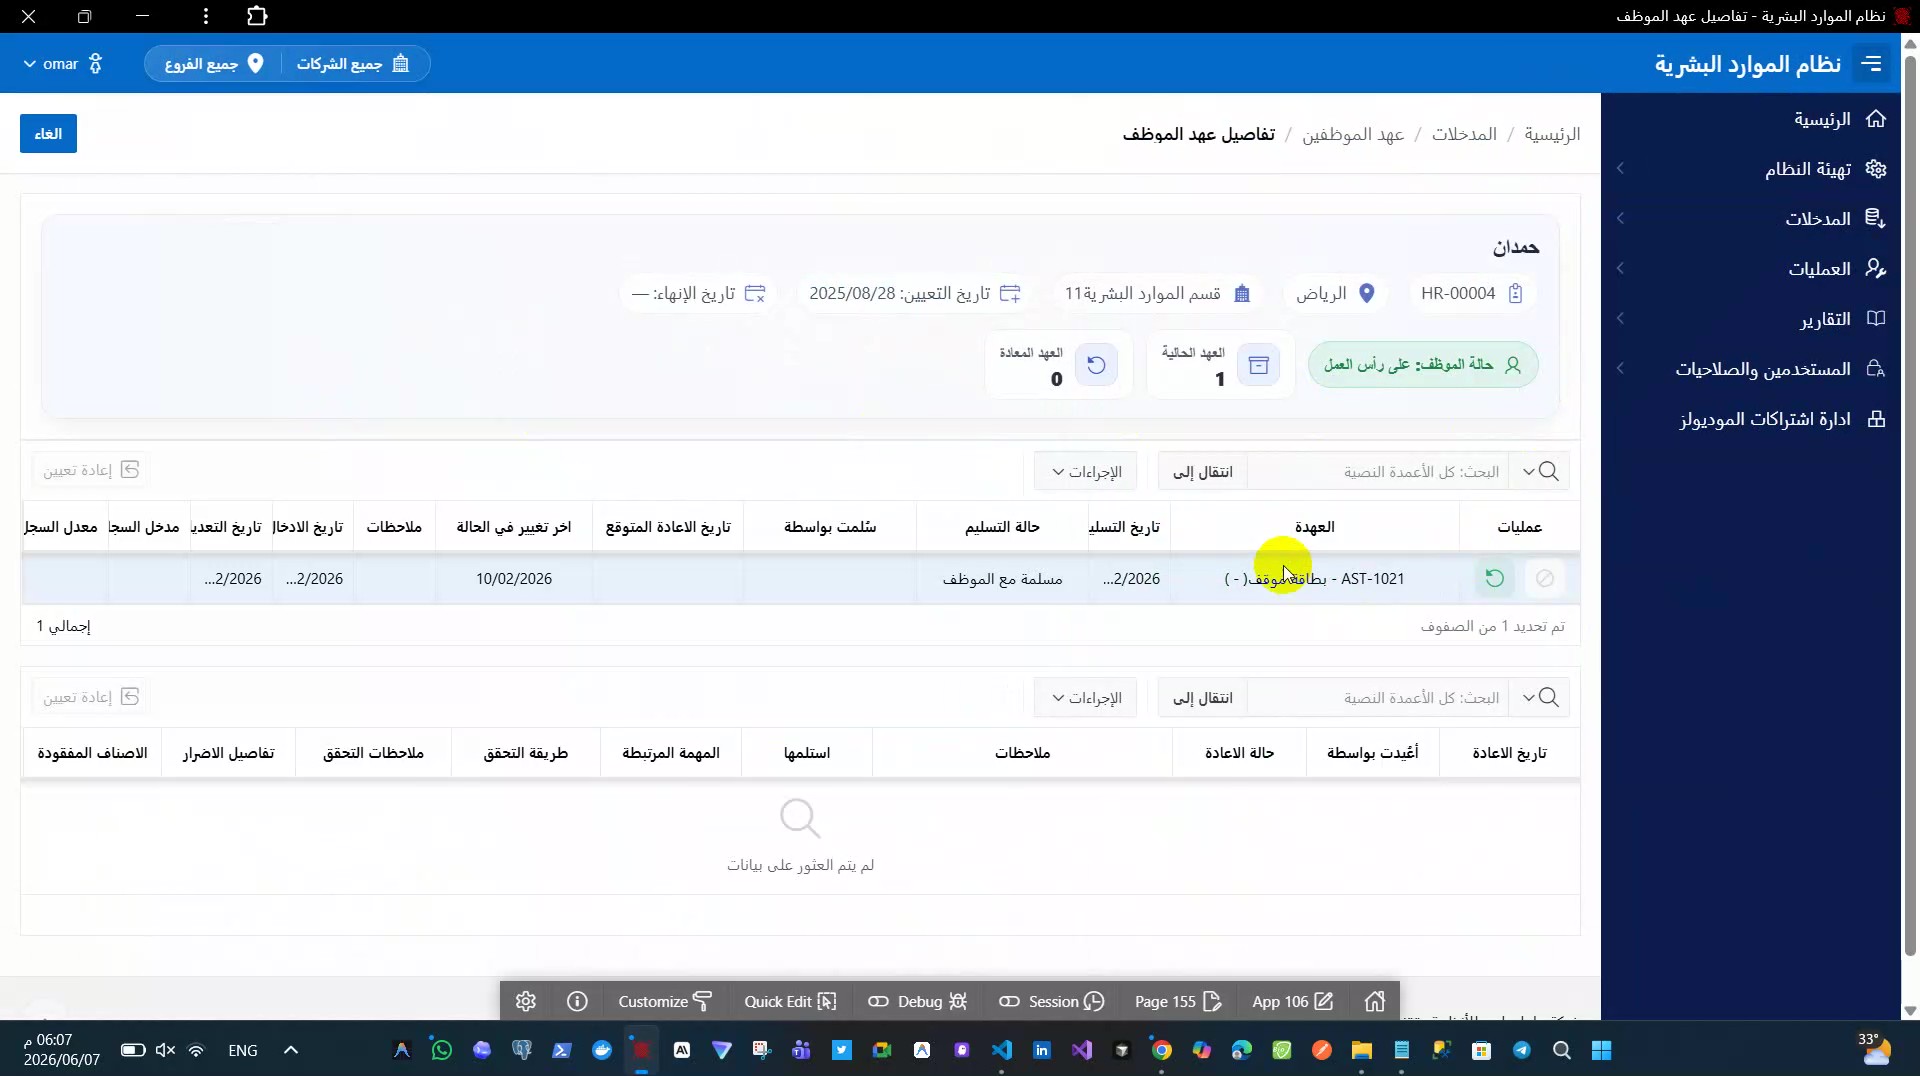Focus the lower grid search field

(1380, 697)
